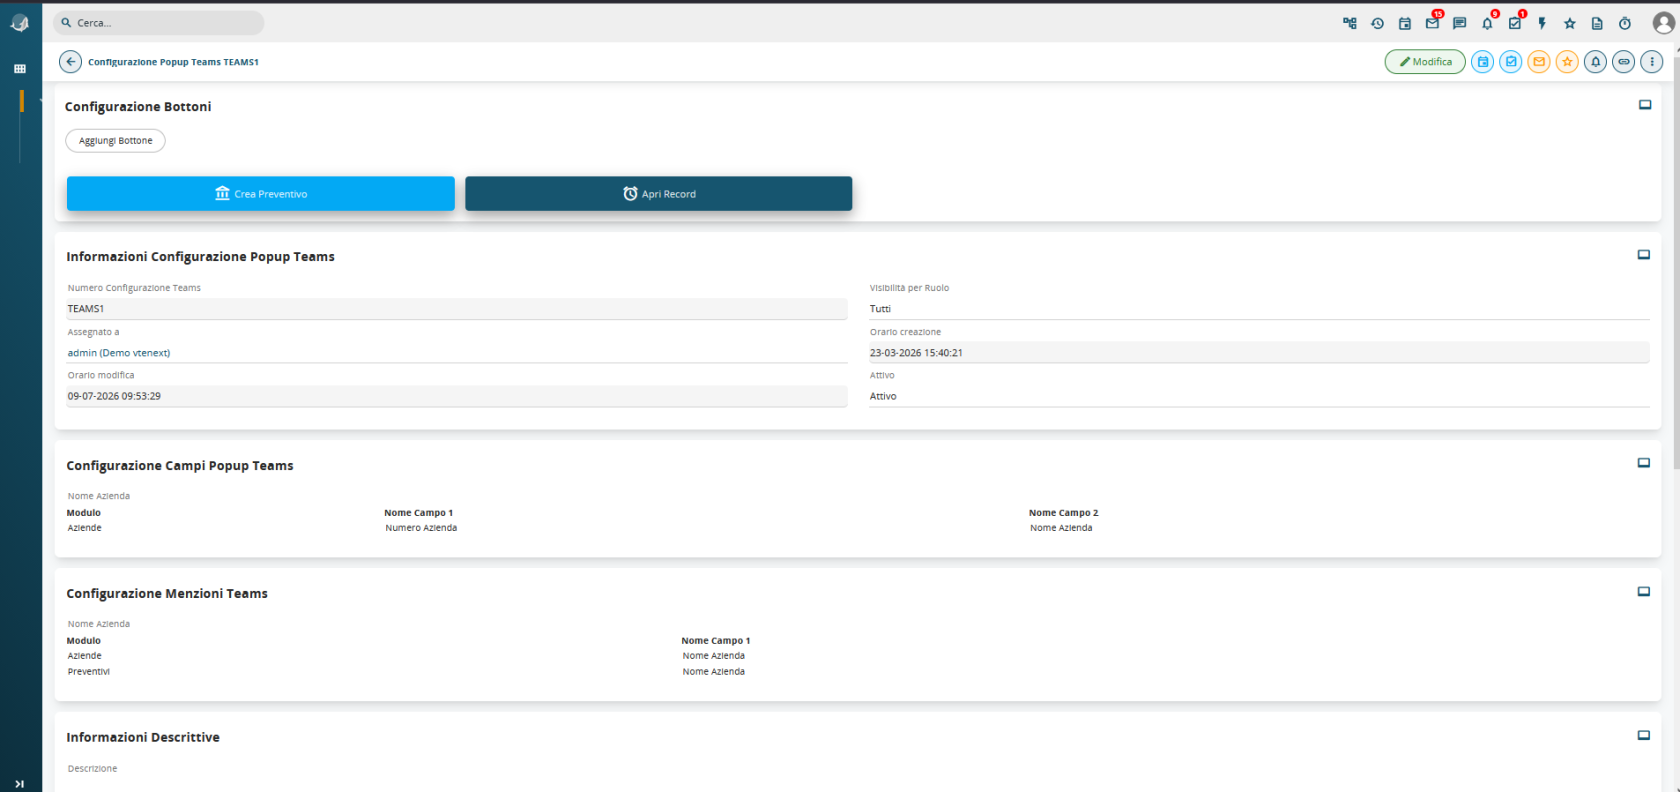Viewport: 1680px width, 792px height.
Task: Go back using the arrow button
Action: (x=70, y=62)
